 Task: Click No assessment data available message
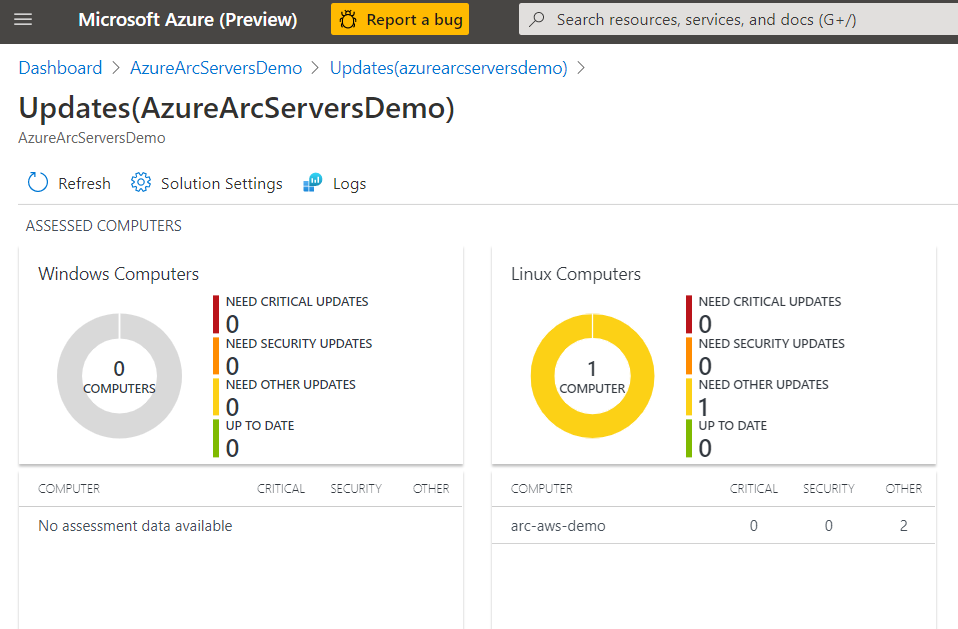[x=135, y=526]
